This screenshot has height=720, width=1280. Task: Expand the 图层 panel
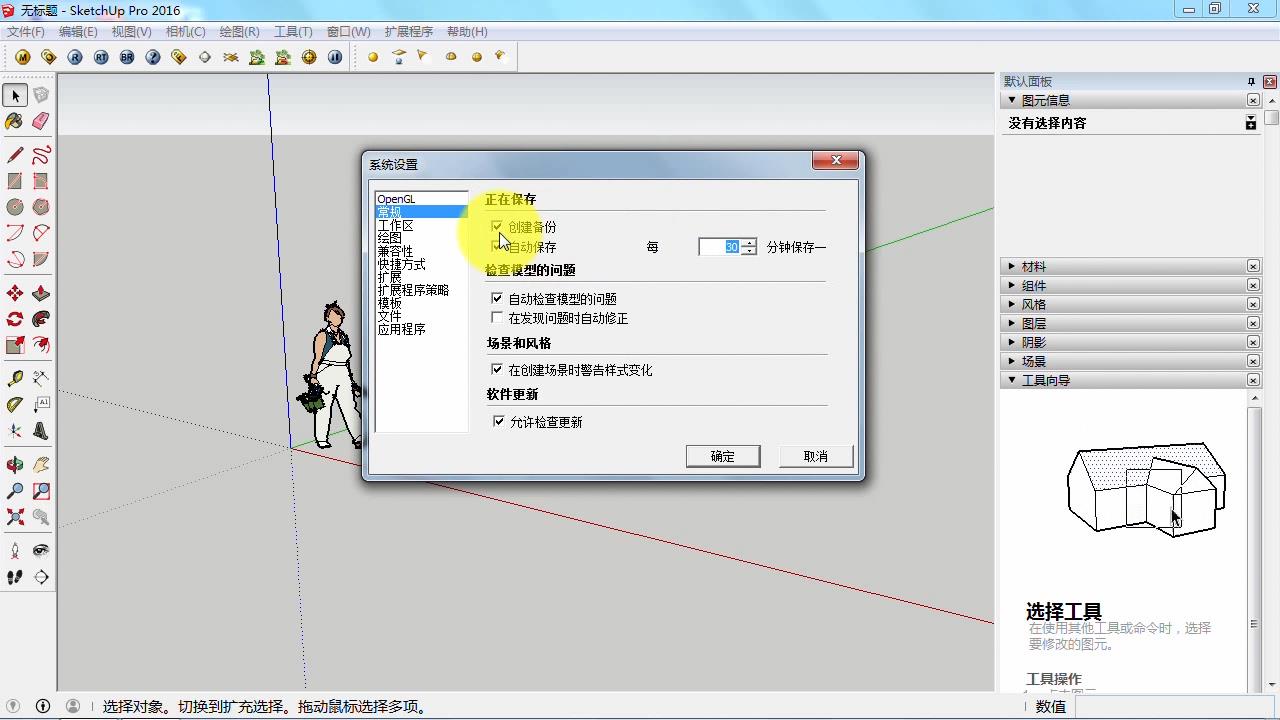tap(1012, 323)
